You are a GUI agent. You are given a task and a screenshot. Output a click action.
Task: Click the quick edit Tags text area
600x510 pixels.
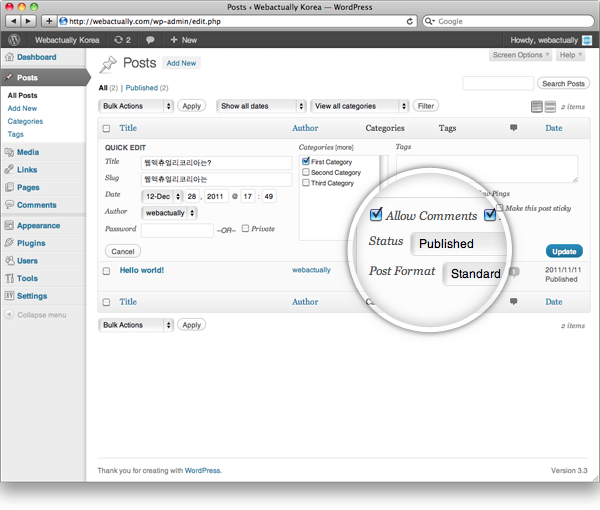click(x=487, y=169)
